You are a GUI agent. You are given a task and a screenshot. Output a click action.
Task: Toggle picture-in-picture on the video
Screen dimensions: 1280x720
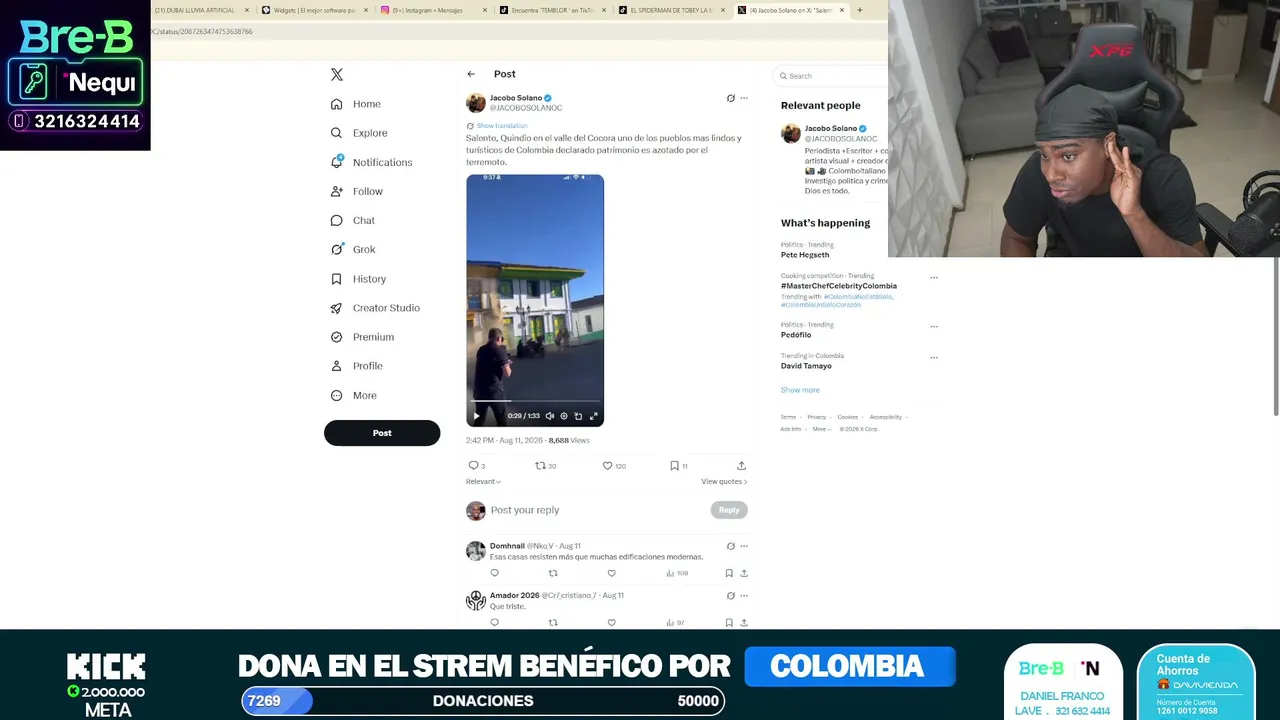tap(578, 416)
